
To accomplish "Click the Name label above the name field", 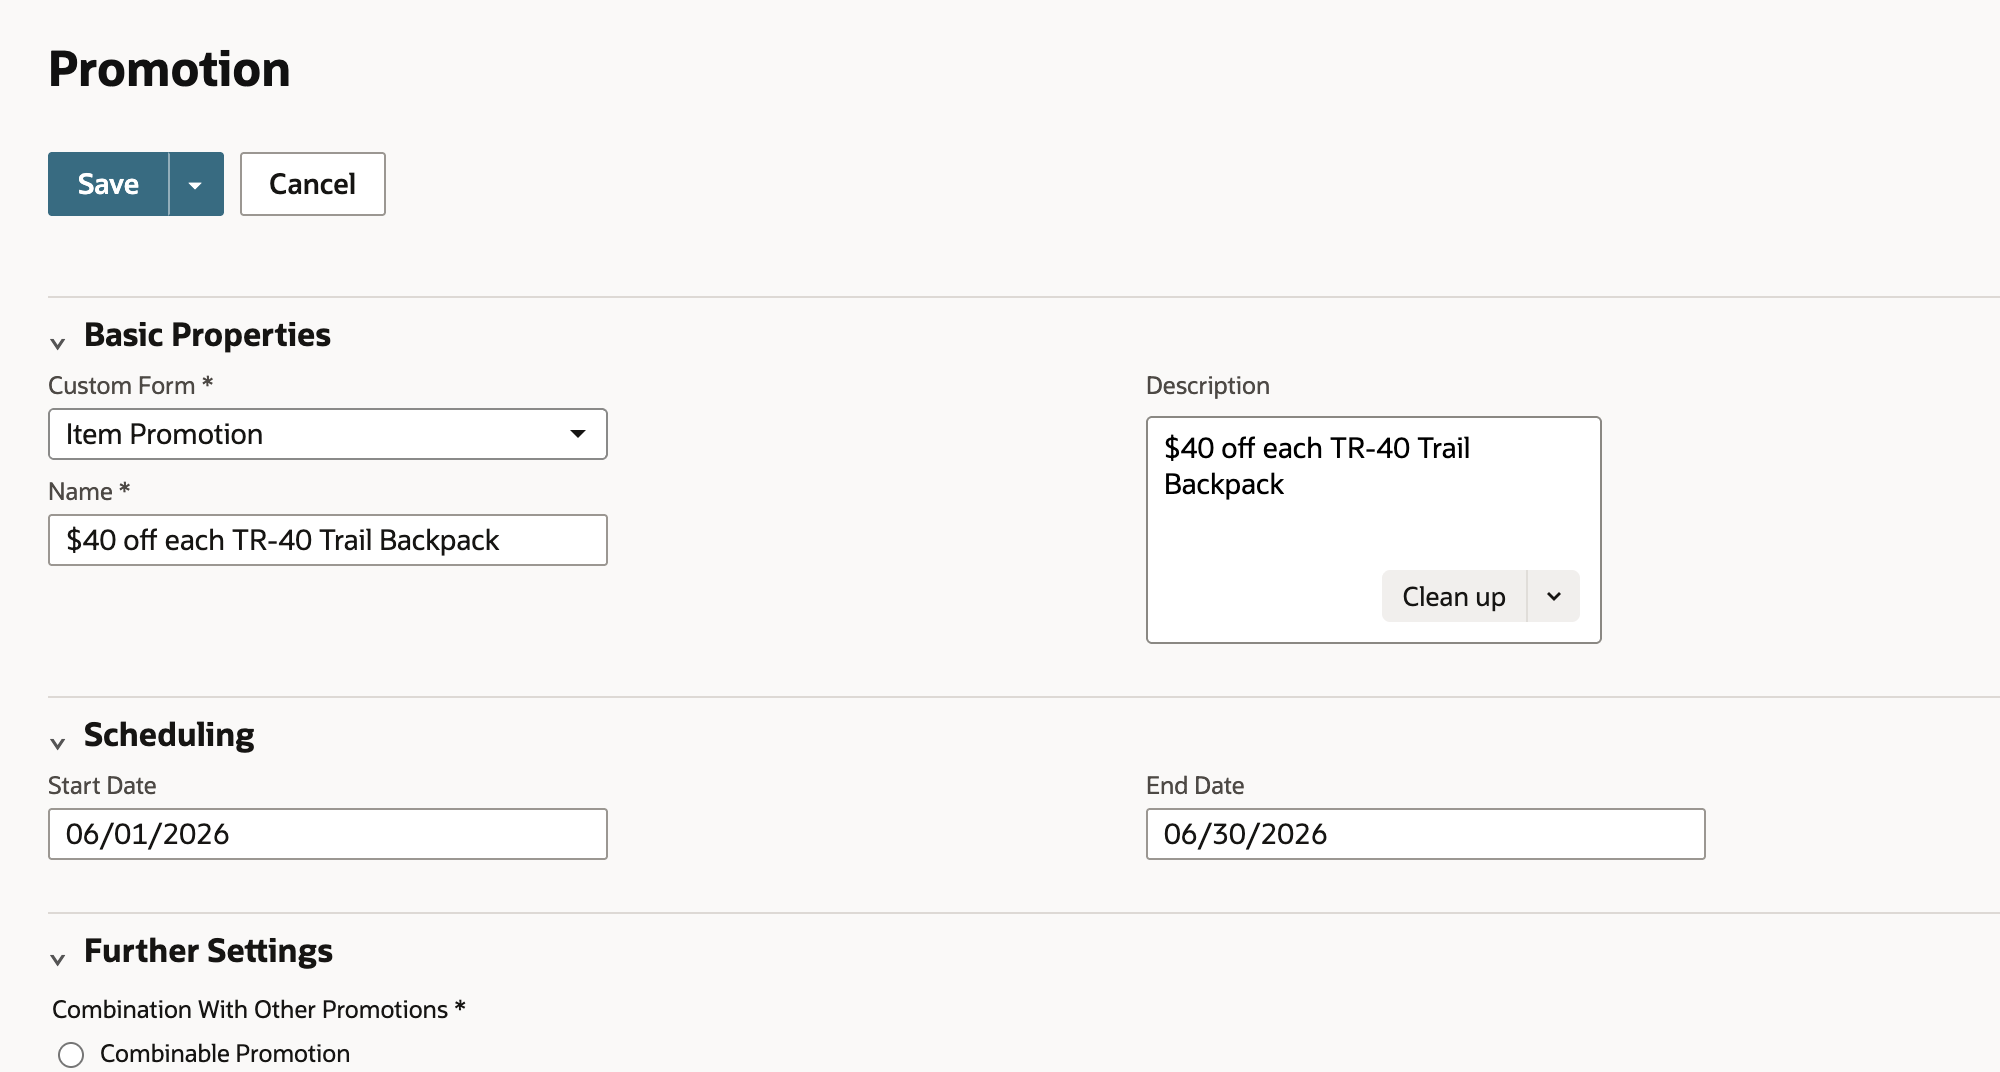I will [x=89, y=491].
